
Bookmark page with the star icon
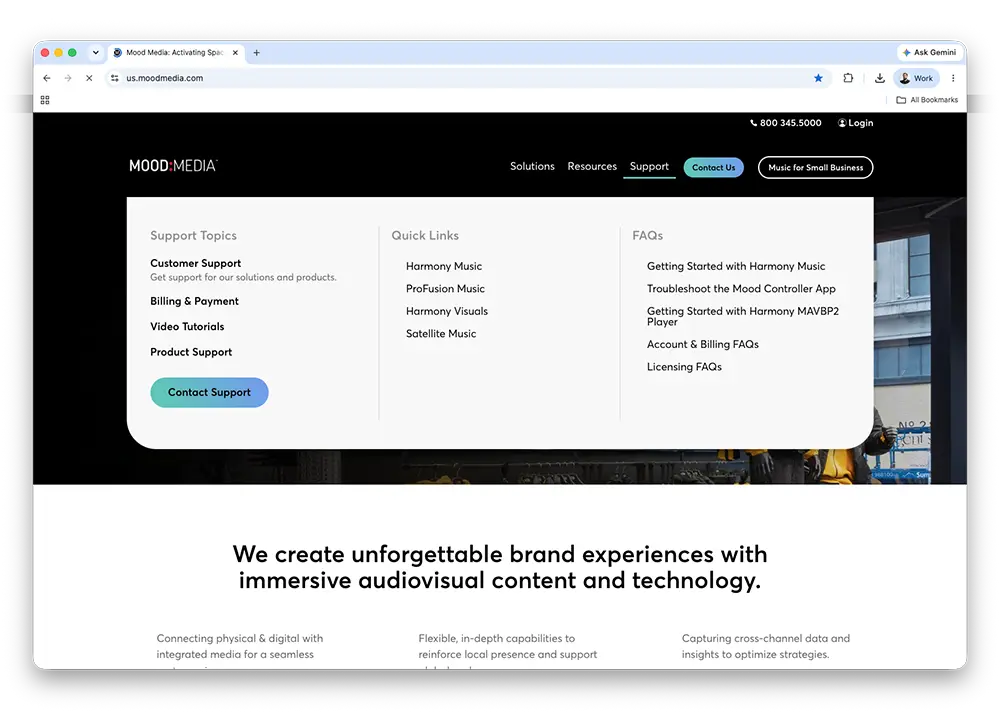[x=818, y=78]
